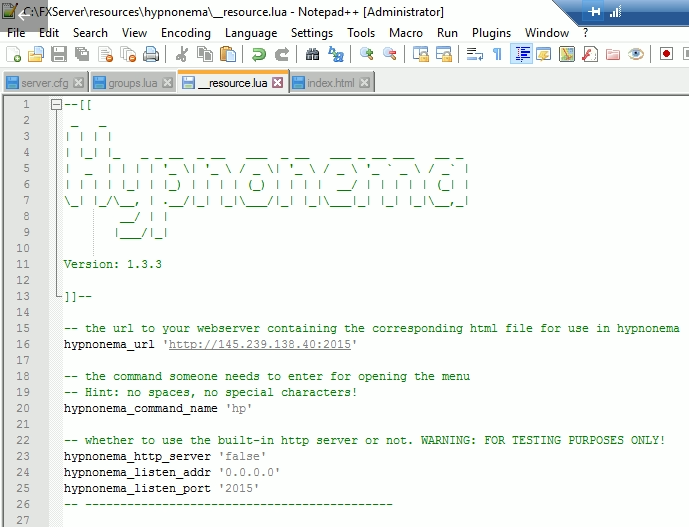Open the View menu
Image resolution: width=689 pixels, height=527 pixels.
point(134,33)
